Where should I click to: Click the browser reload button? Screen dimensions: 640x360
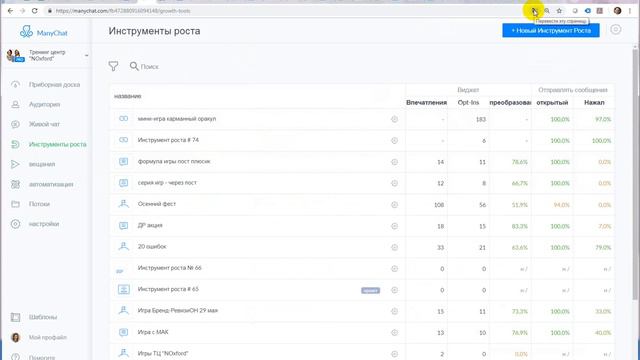[35, 11]
